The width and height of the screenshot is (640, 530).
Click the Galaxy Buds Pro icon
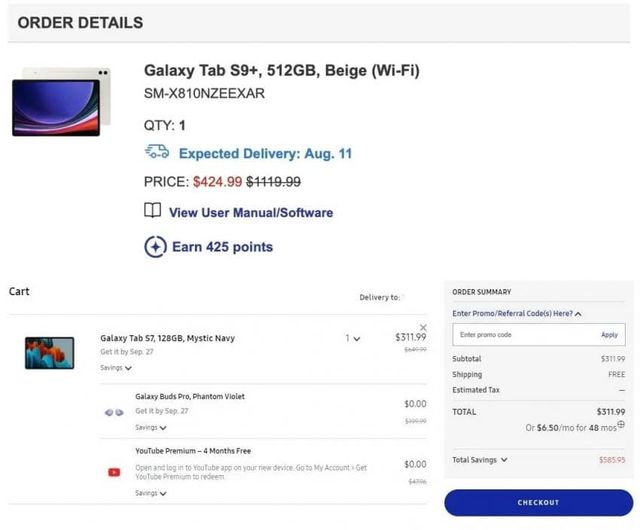[x=114, y=412]
